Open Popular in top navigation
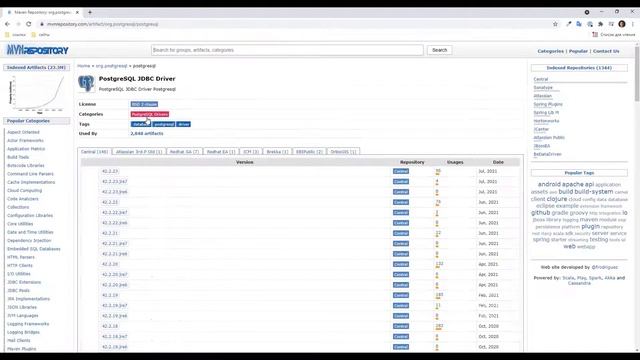 (578, 51)
